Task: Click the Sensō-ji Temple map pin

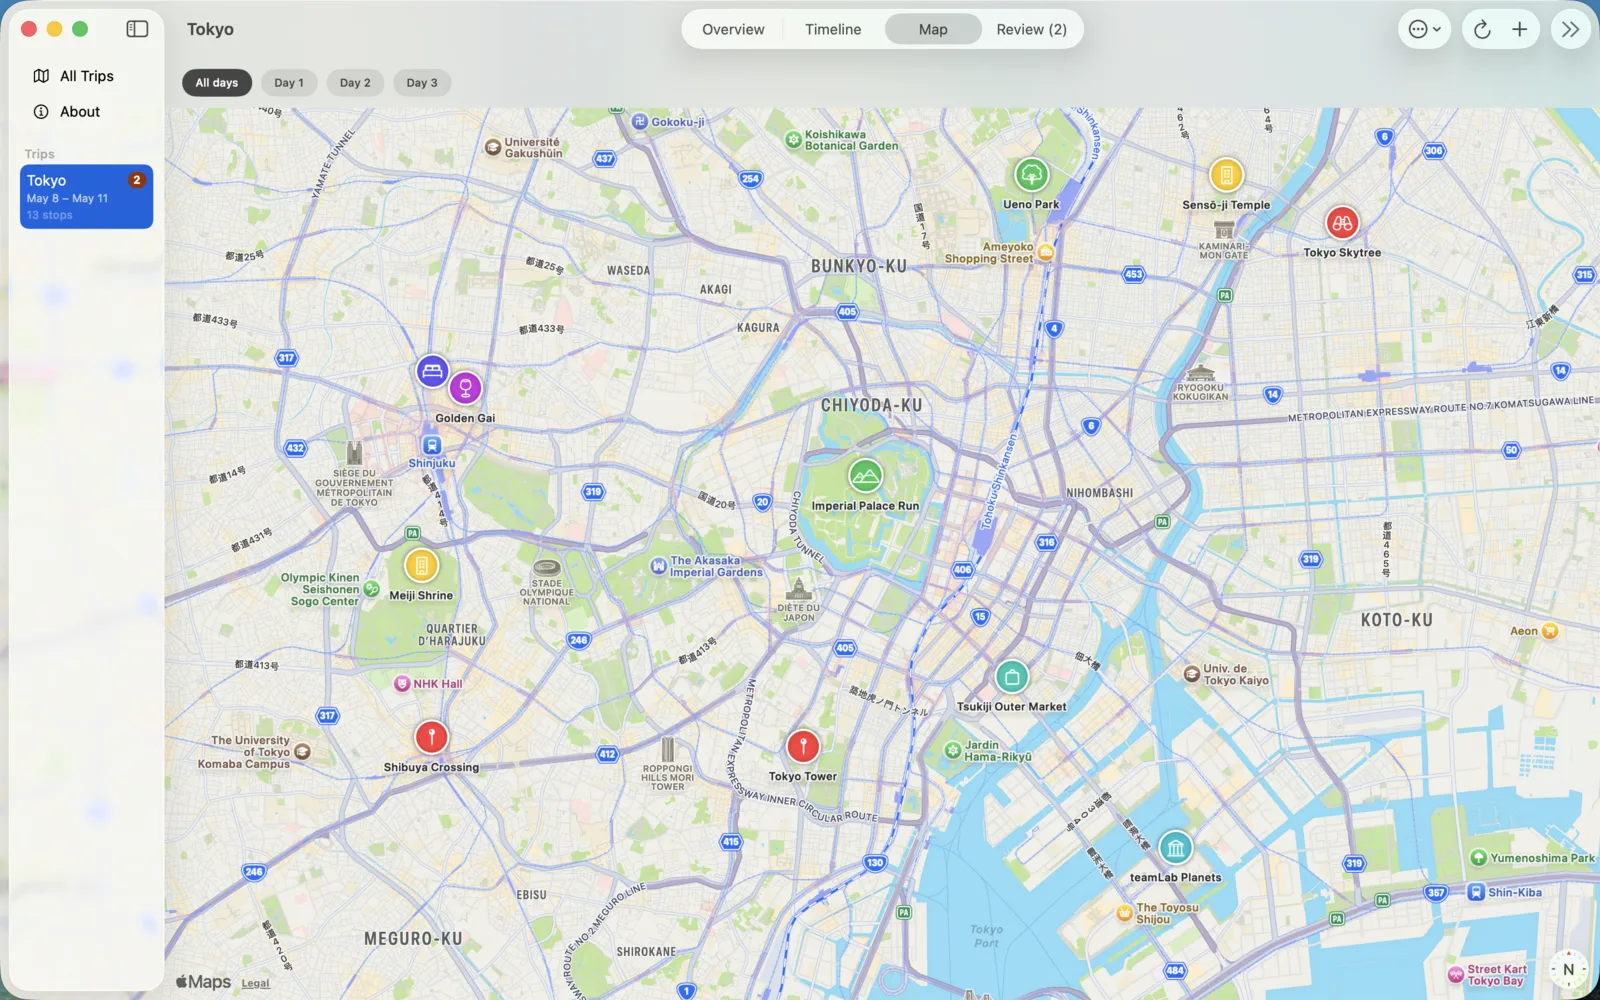Action: tap(1226, 175)
